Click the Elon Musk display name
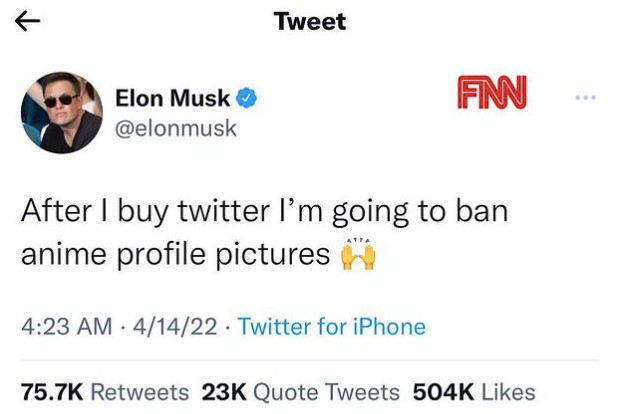620x414 pixels. click(x=173, y=98)
